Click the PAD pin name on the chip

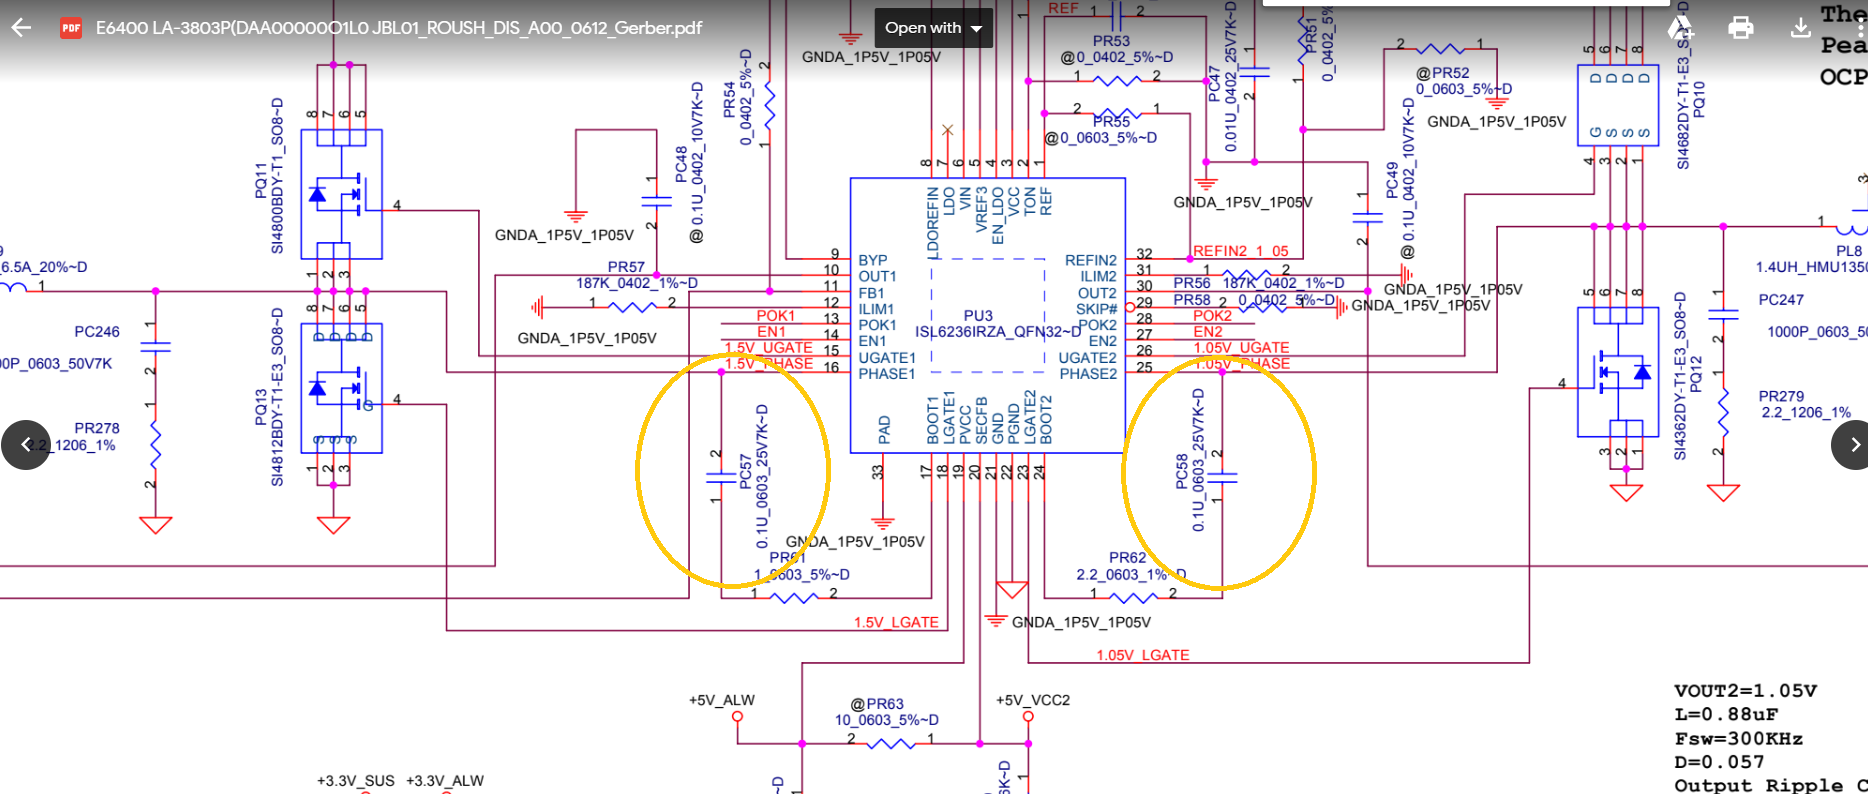coord(884,430)
